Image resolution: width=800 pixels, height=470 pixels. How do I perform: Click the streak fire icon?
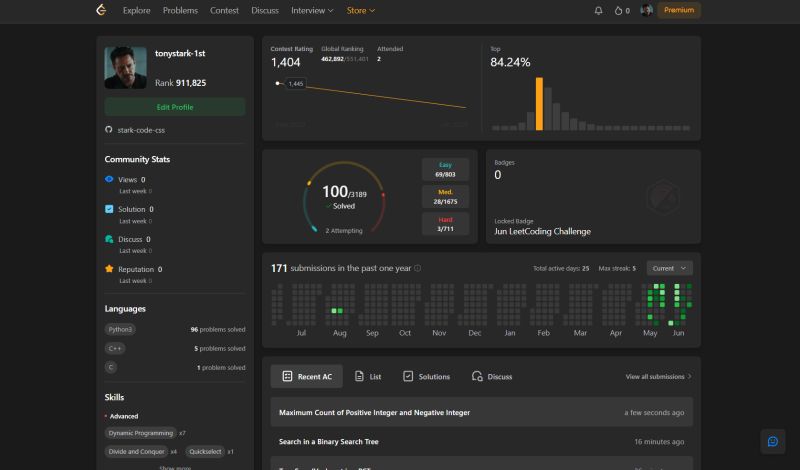[x=618, y=10]
